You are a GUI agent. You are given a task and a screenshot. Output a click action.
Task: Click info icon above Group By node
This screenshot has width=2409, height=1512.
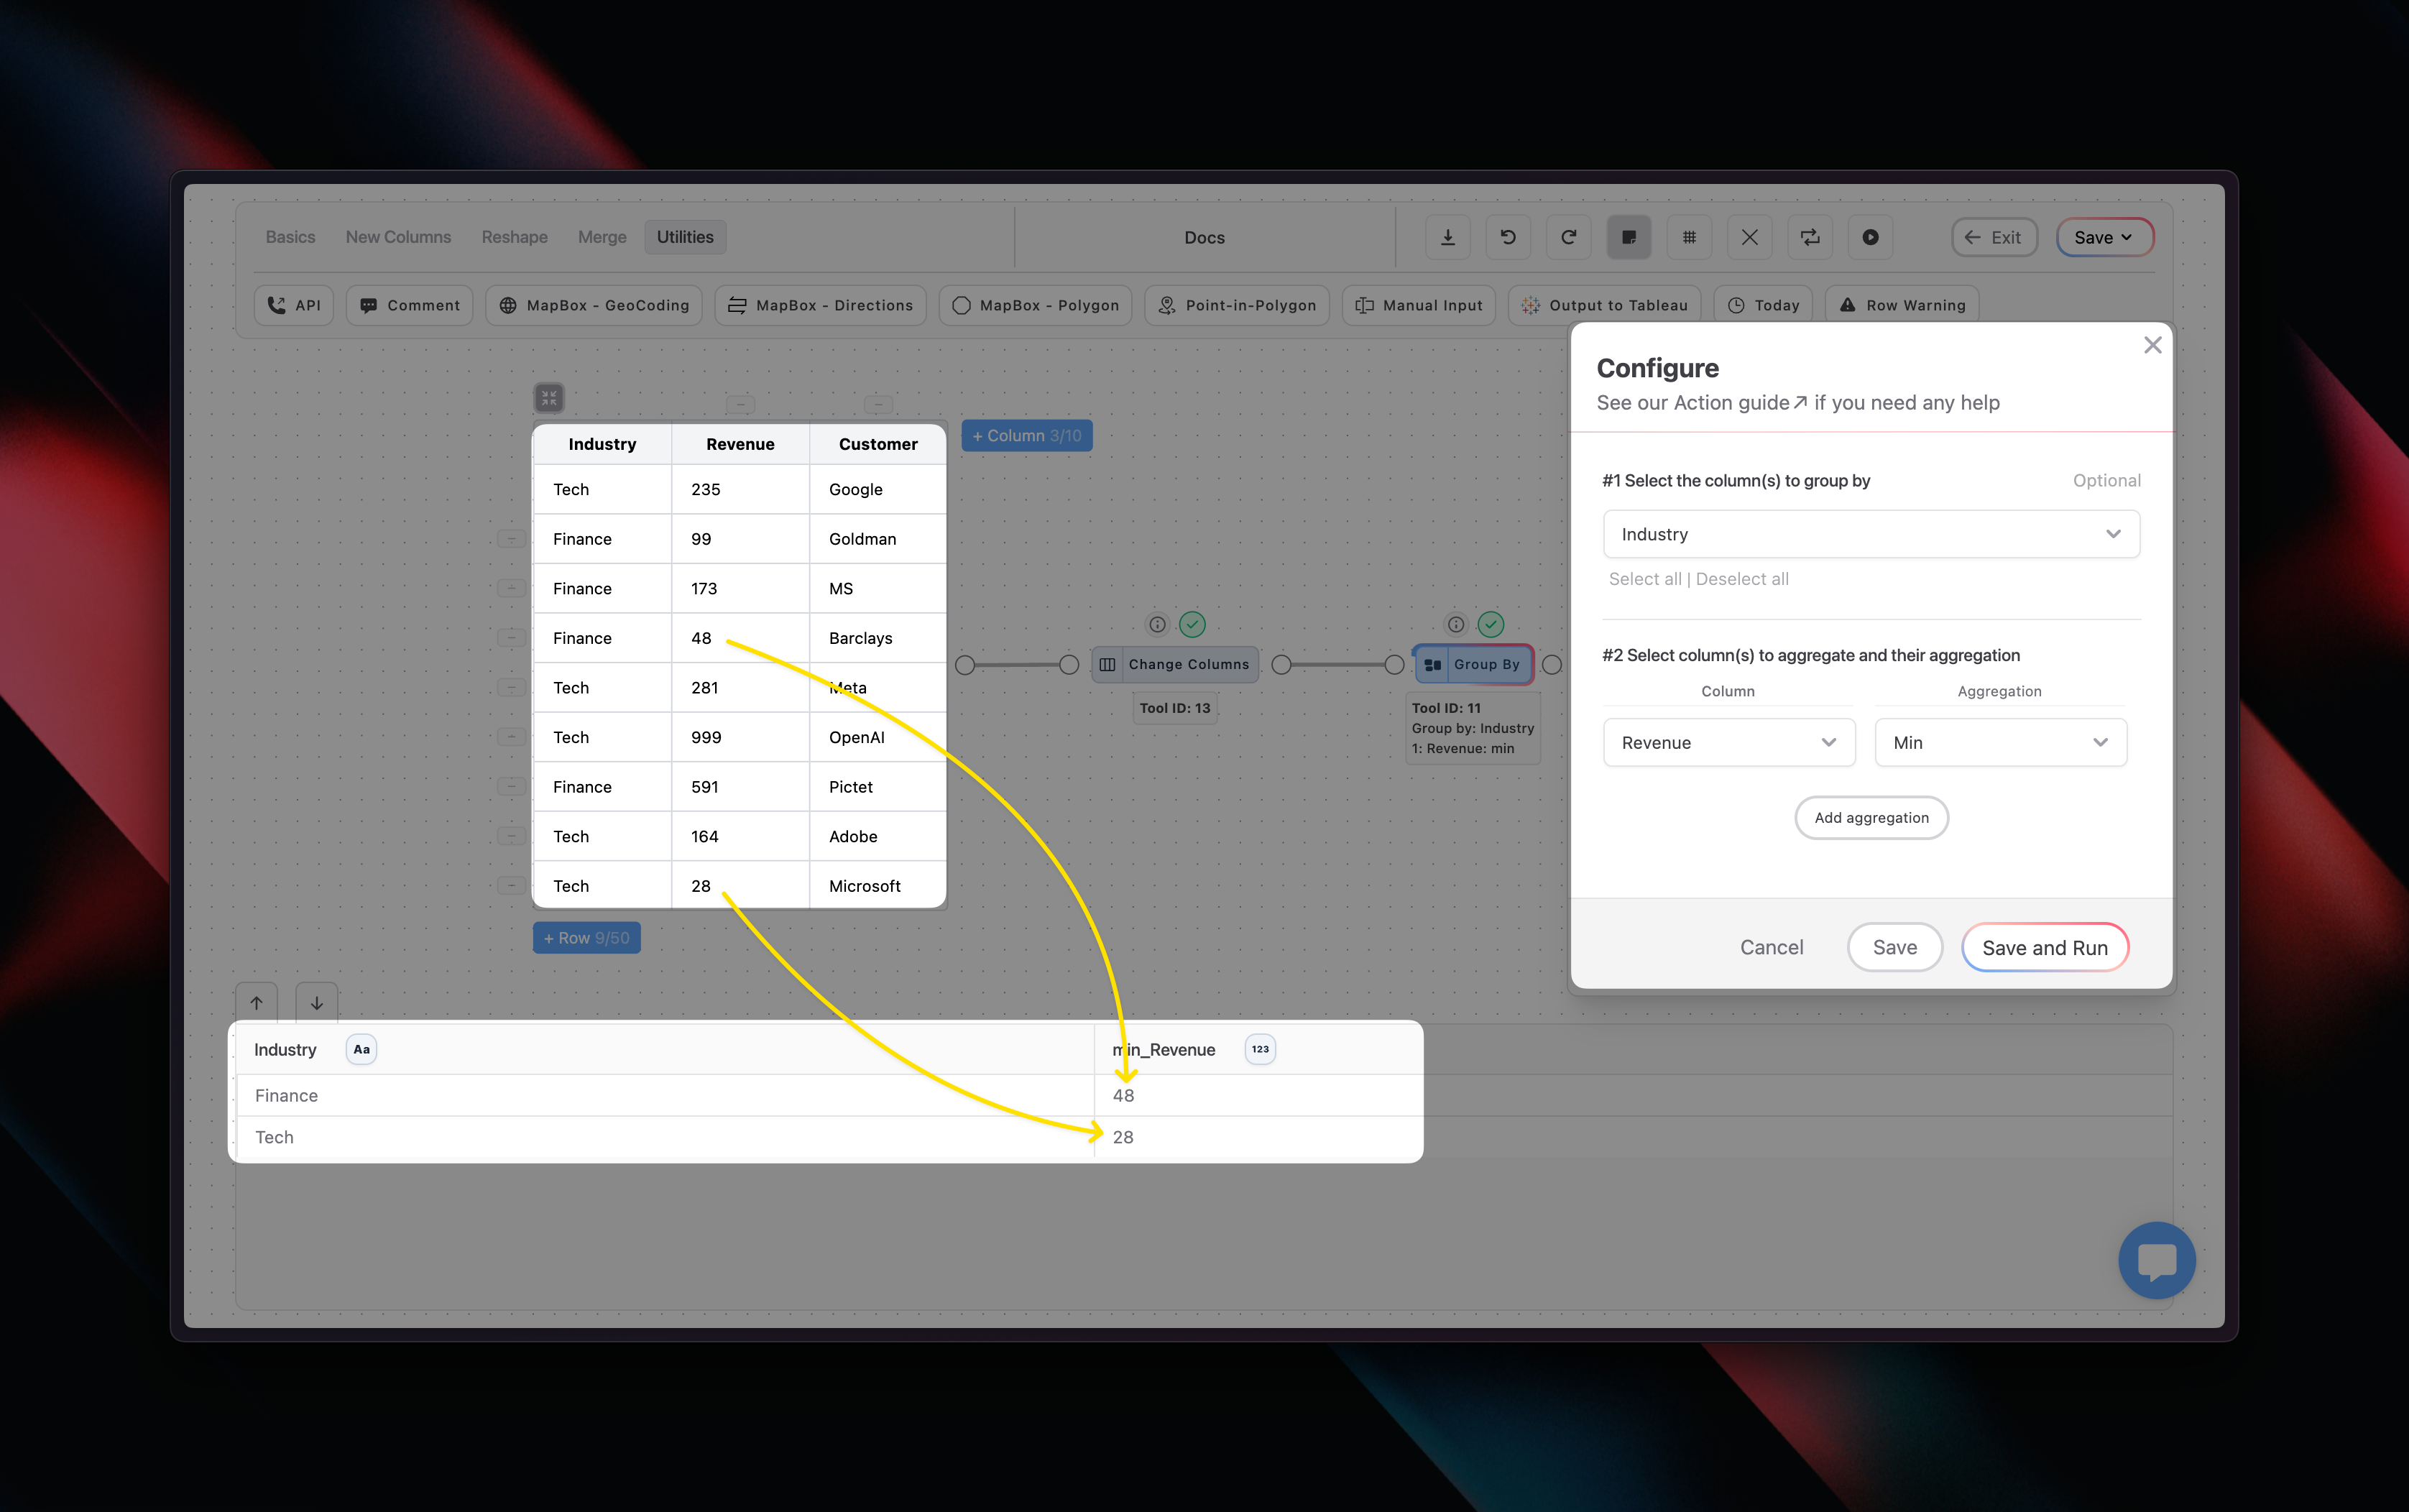click(x=1456, y=625)
